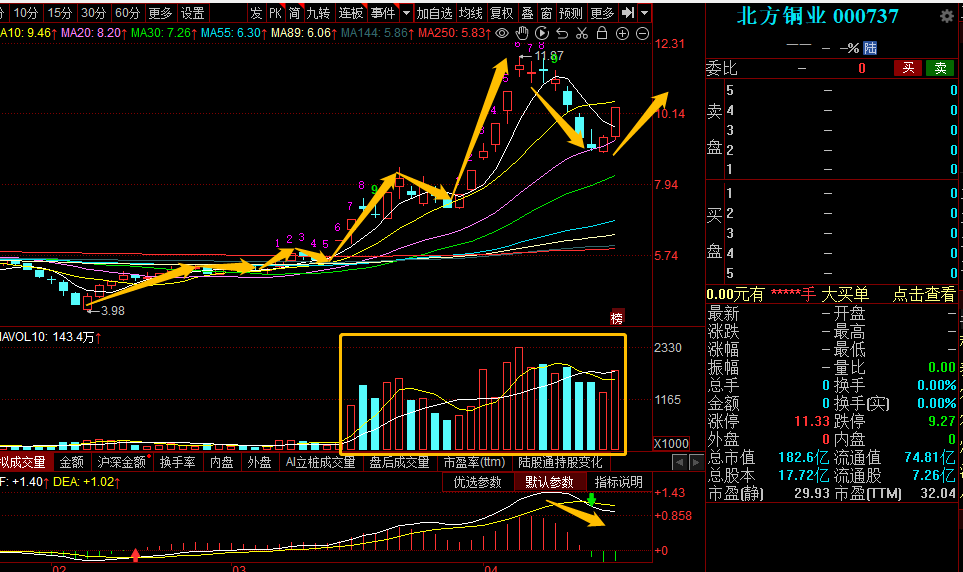
Task: Click 默认参数 button
Action: pyautogui.click(x=549, y=482)
